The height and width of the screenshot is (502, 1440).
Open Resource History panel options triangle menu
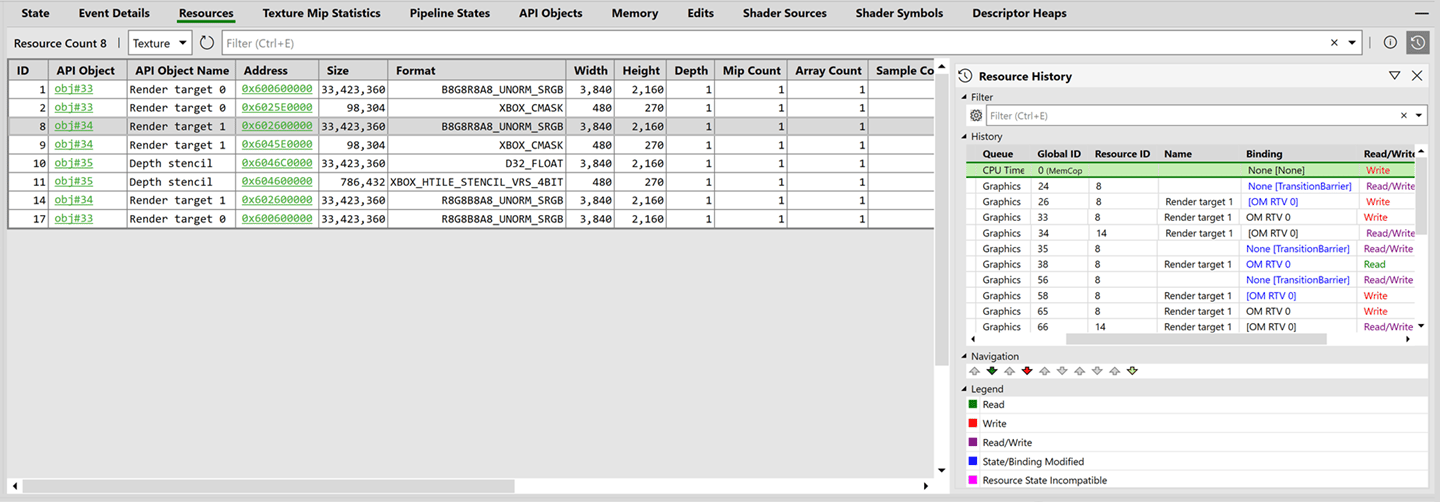[x=1394, y=76]
